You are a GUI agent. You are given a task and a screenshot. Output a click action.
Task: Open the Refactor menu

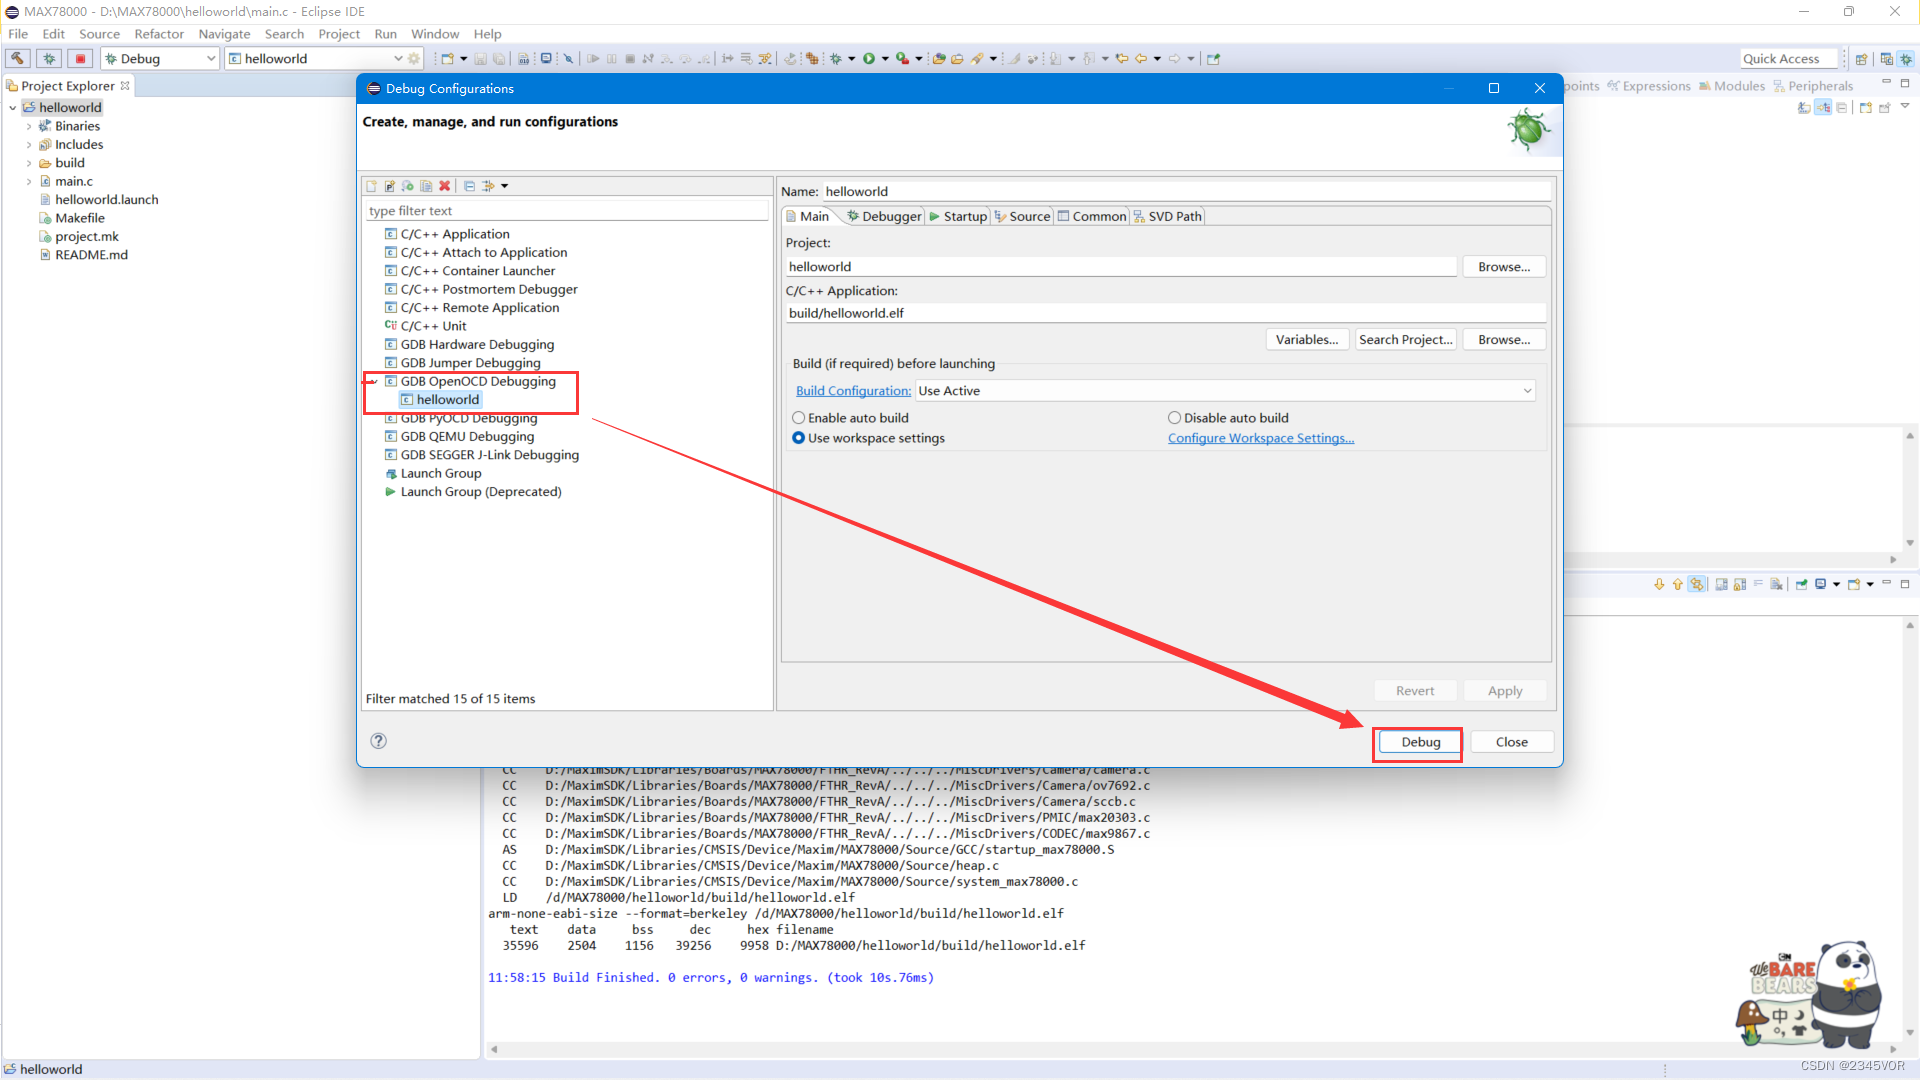pyautogui.click(x=159, y=34)
